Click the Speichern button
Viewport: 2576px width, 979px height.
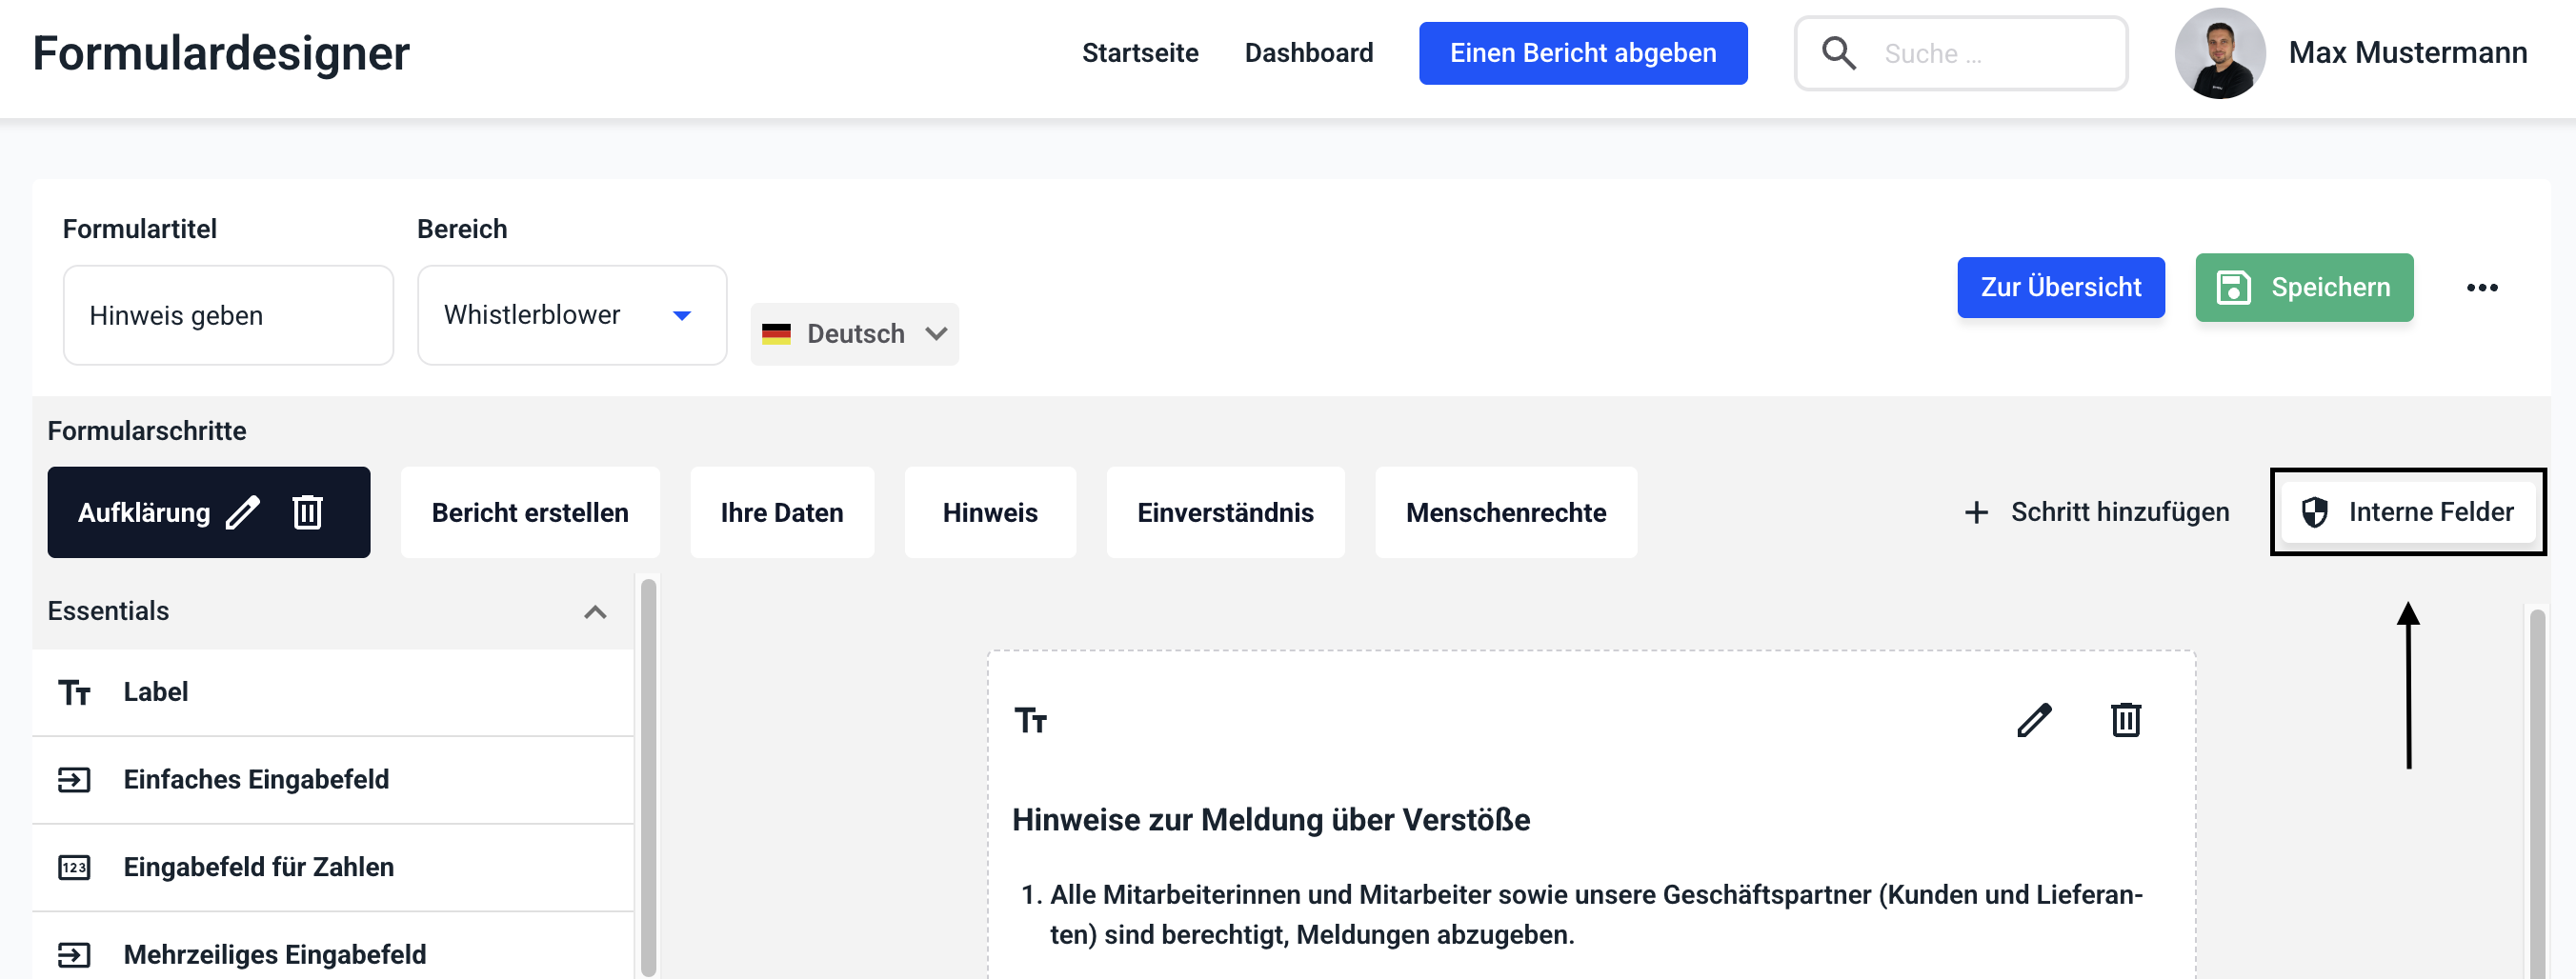point(2303,288)
